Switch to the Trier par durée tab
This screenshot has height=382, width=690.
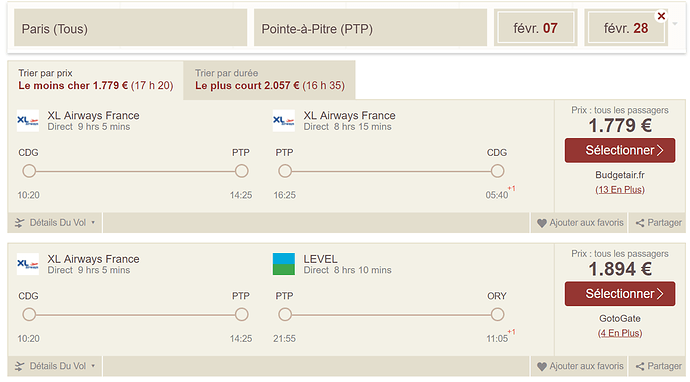point(269,80)
